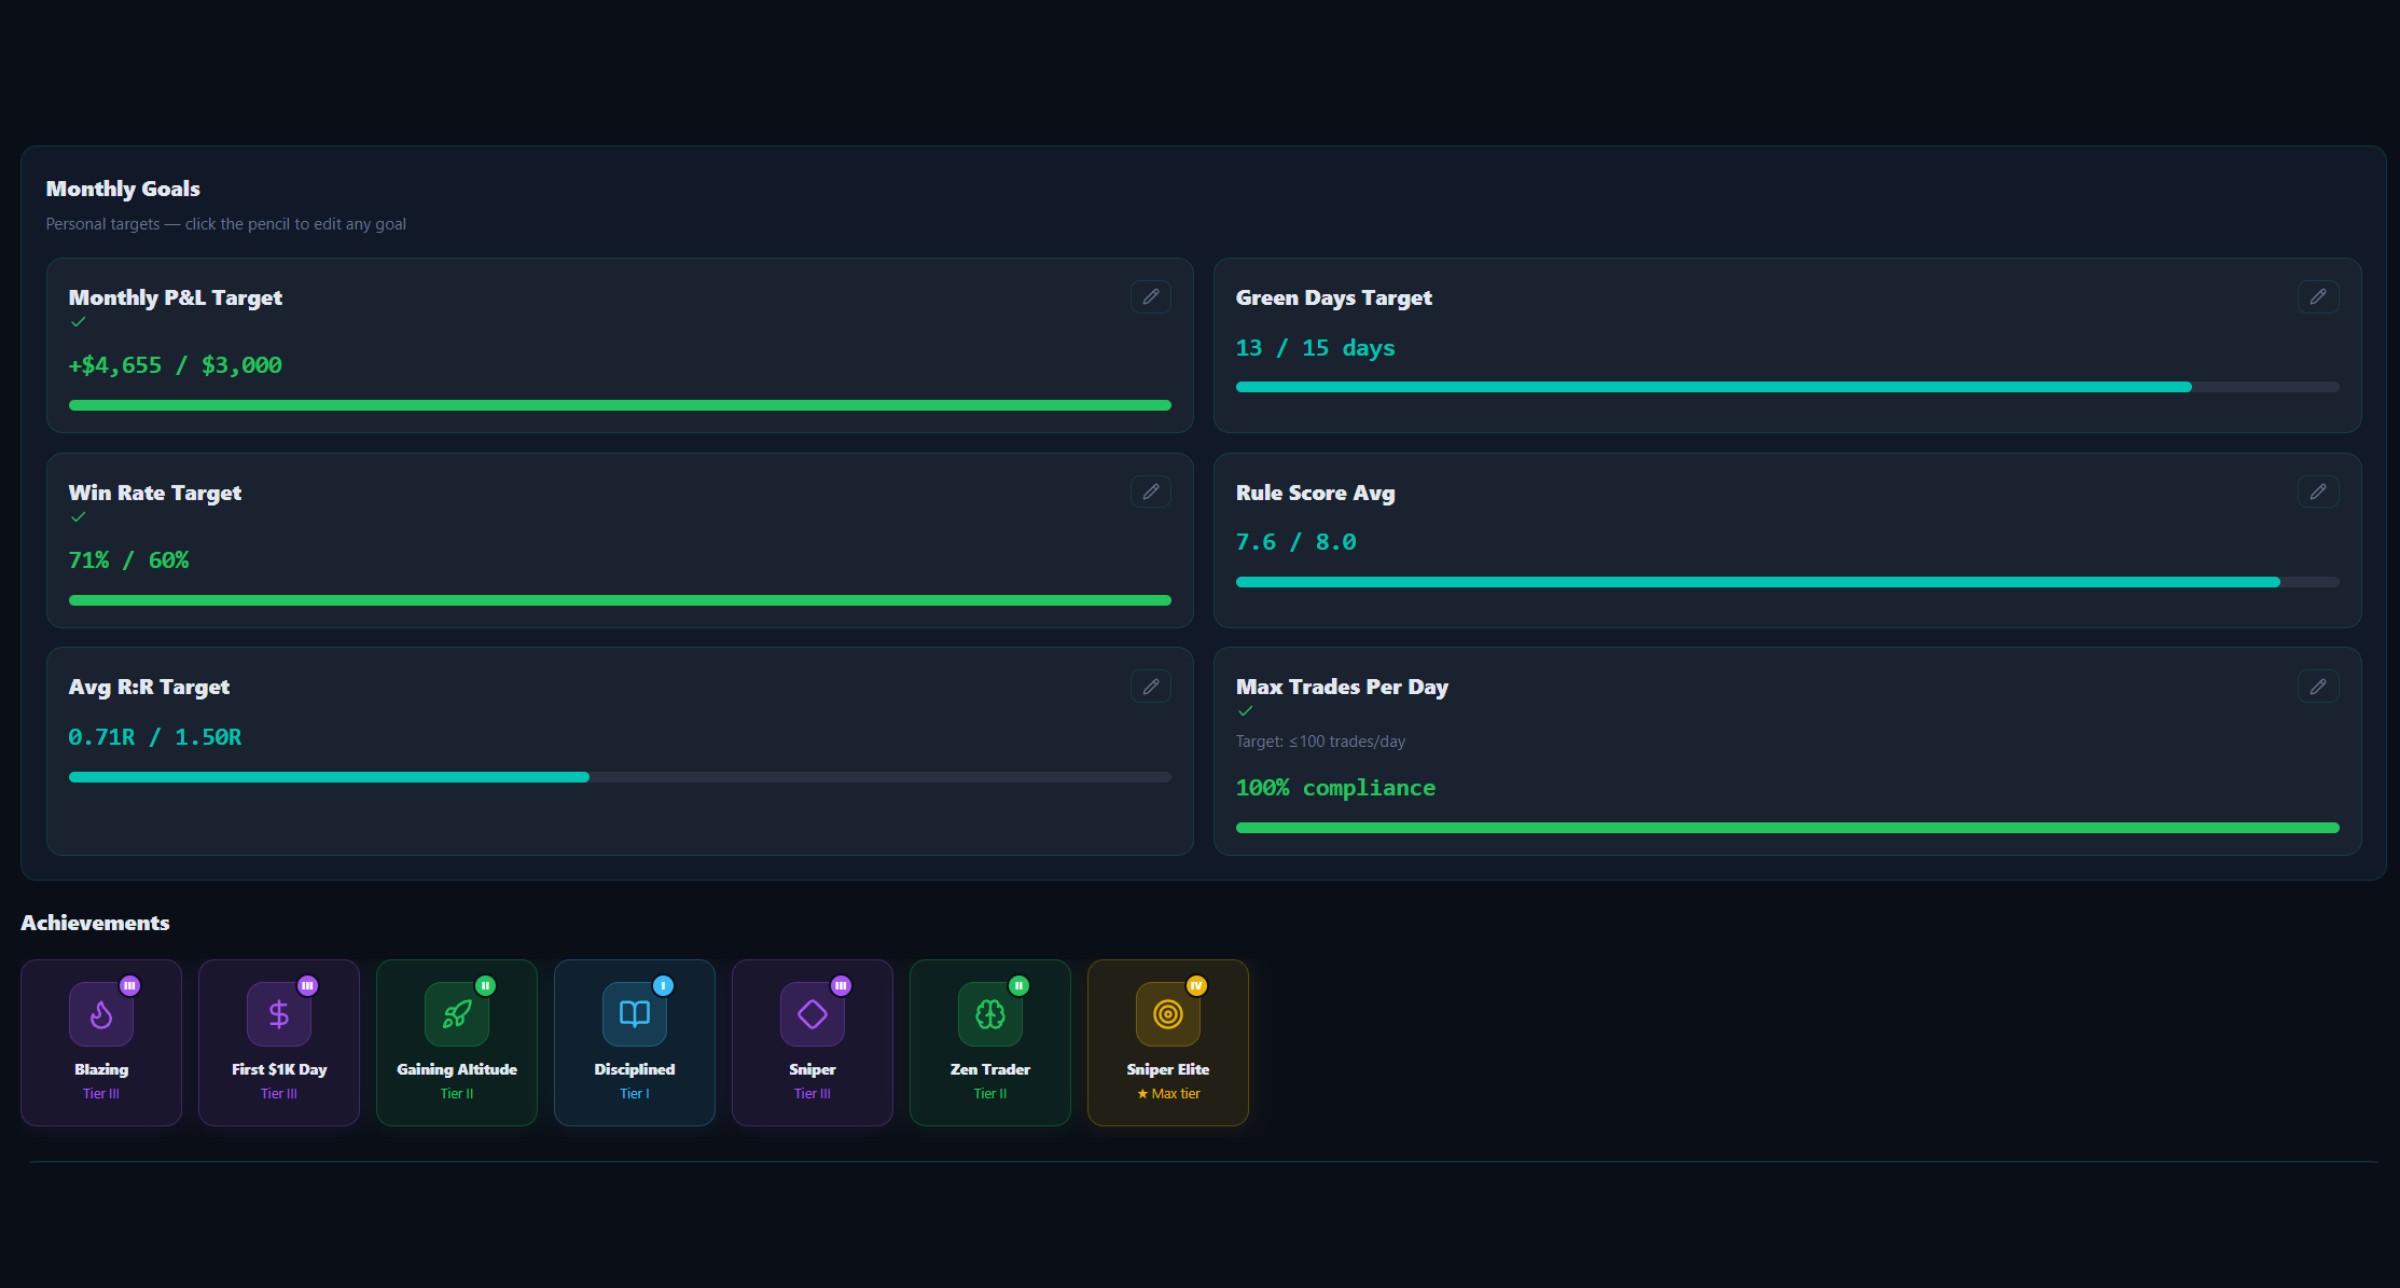This screenshot has height=1288, width=2400.
Task: Click the Green Days progress bar
Action: 1787,387
